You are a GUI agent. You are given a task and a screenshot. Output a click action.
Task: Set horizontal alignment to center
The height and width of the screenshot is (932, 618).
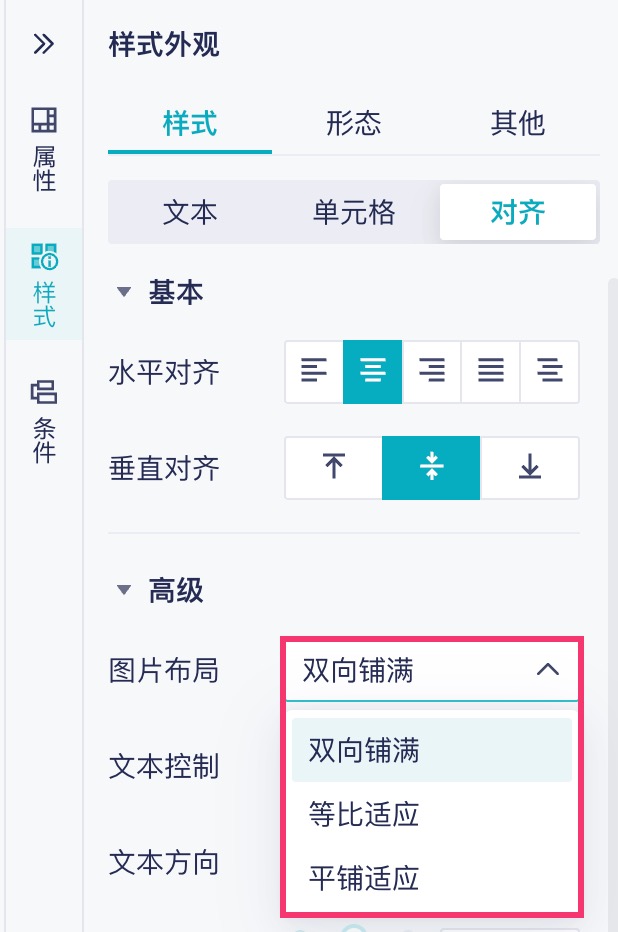click(373, 371)
